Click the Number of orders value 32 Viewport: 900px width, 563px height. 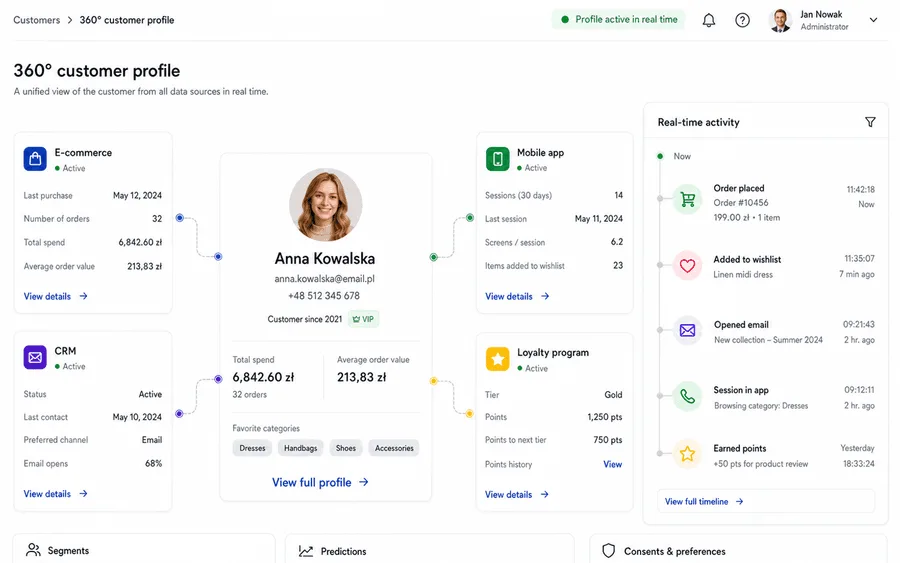[x=157, y=219]
